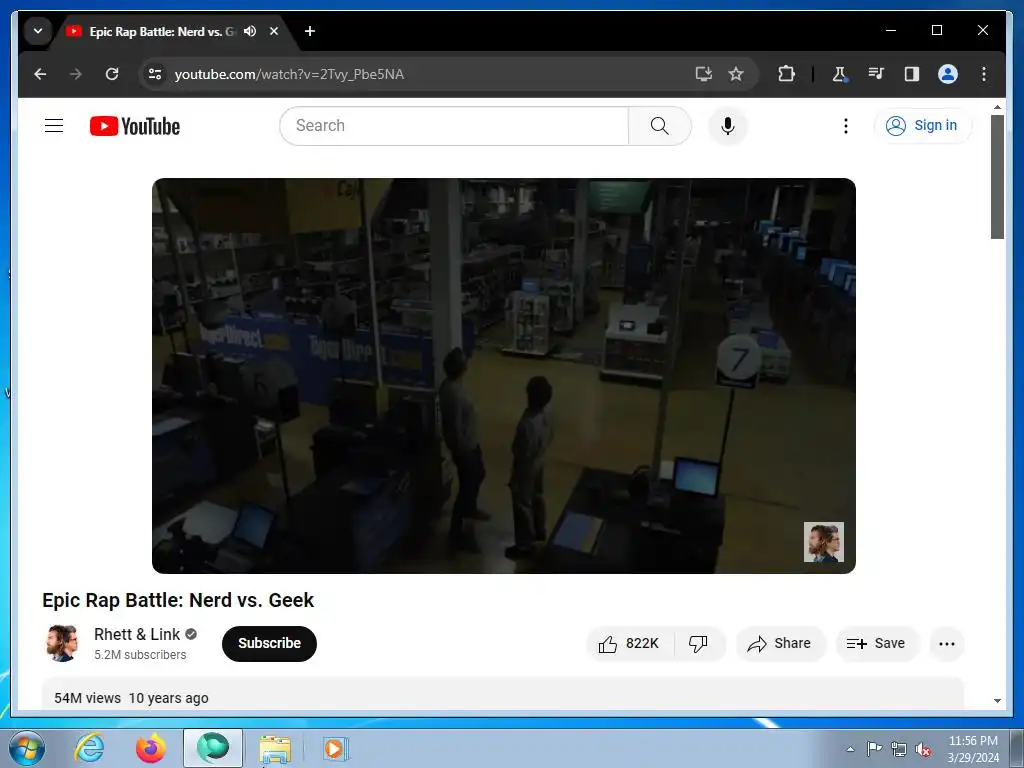Click the search magnifier button

(660, 126)
